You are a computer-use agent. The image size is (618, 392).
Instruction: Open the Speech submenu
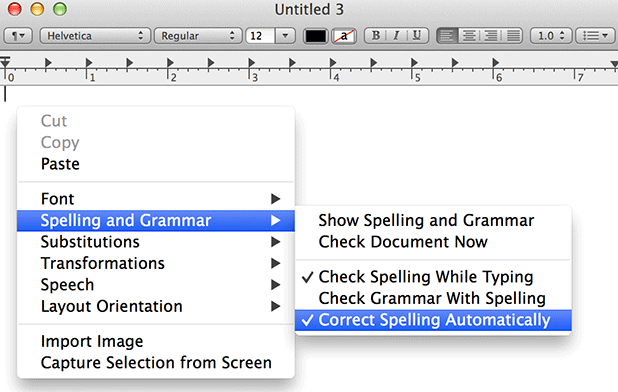[x=156, y=285]
